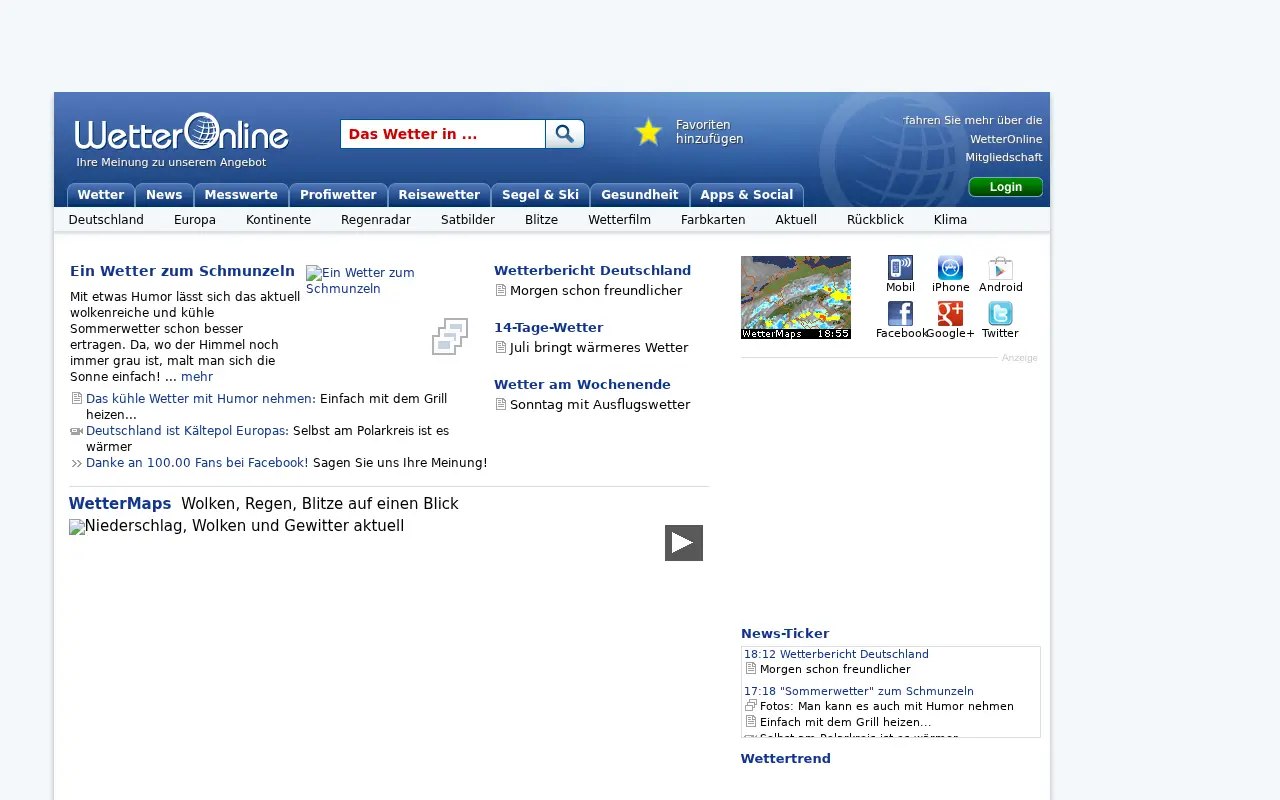Open the Segel & Ski tab
1280x800 pixels.
click(x=540, y=195)
